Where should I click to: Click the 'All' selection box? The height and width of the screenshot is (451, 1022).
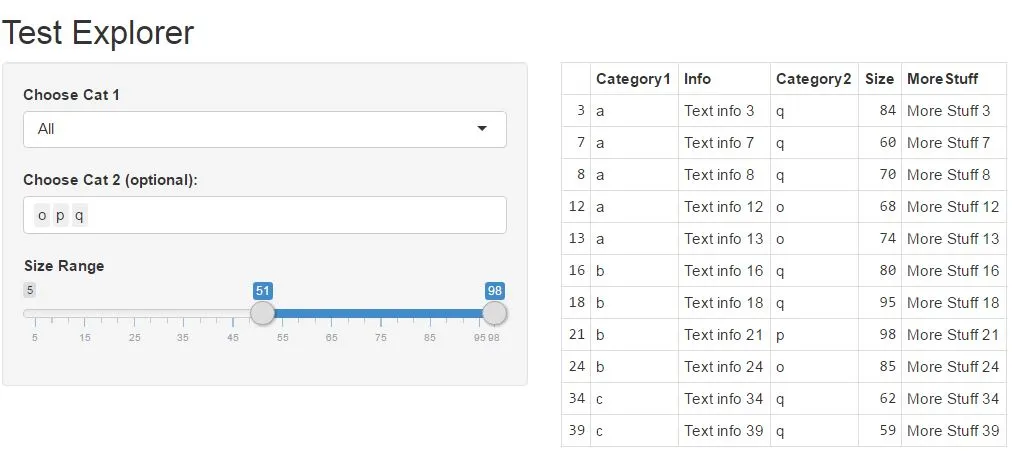250,129
